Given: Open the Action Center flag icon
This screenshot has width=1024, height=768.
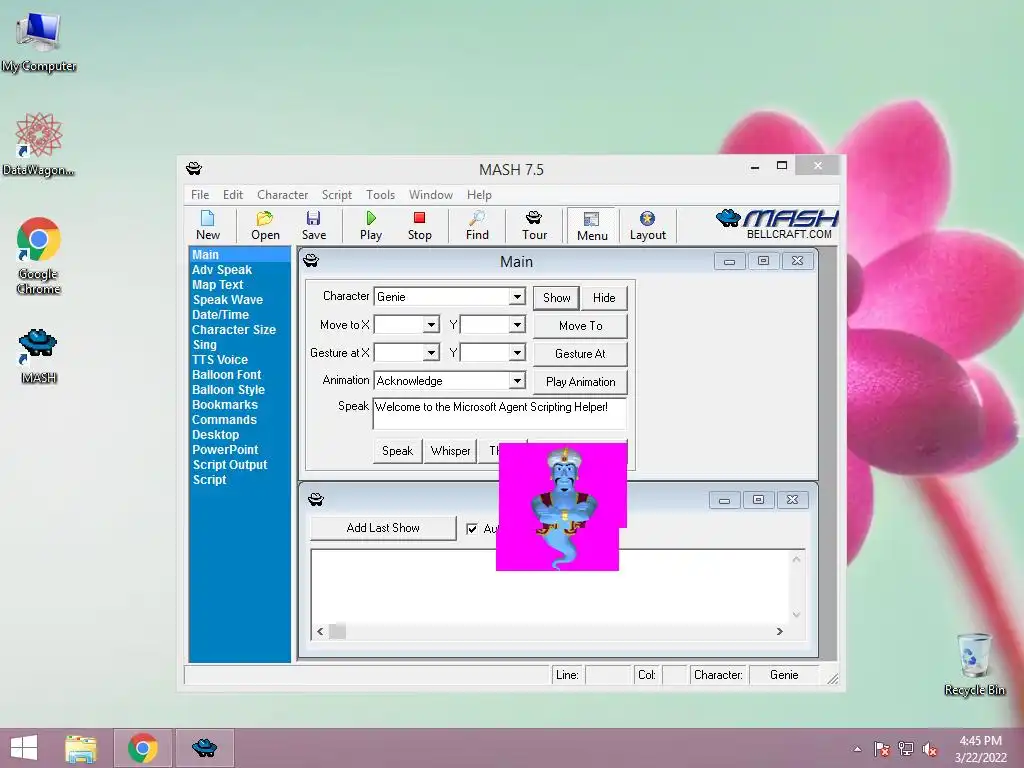Looking at the screenshot, I should click(x=882, y=749).
